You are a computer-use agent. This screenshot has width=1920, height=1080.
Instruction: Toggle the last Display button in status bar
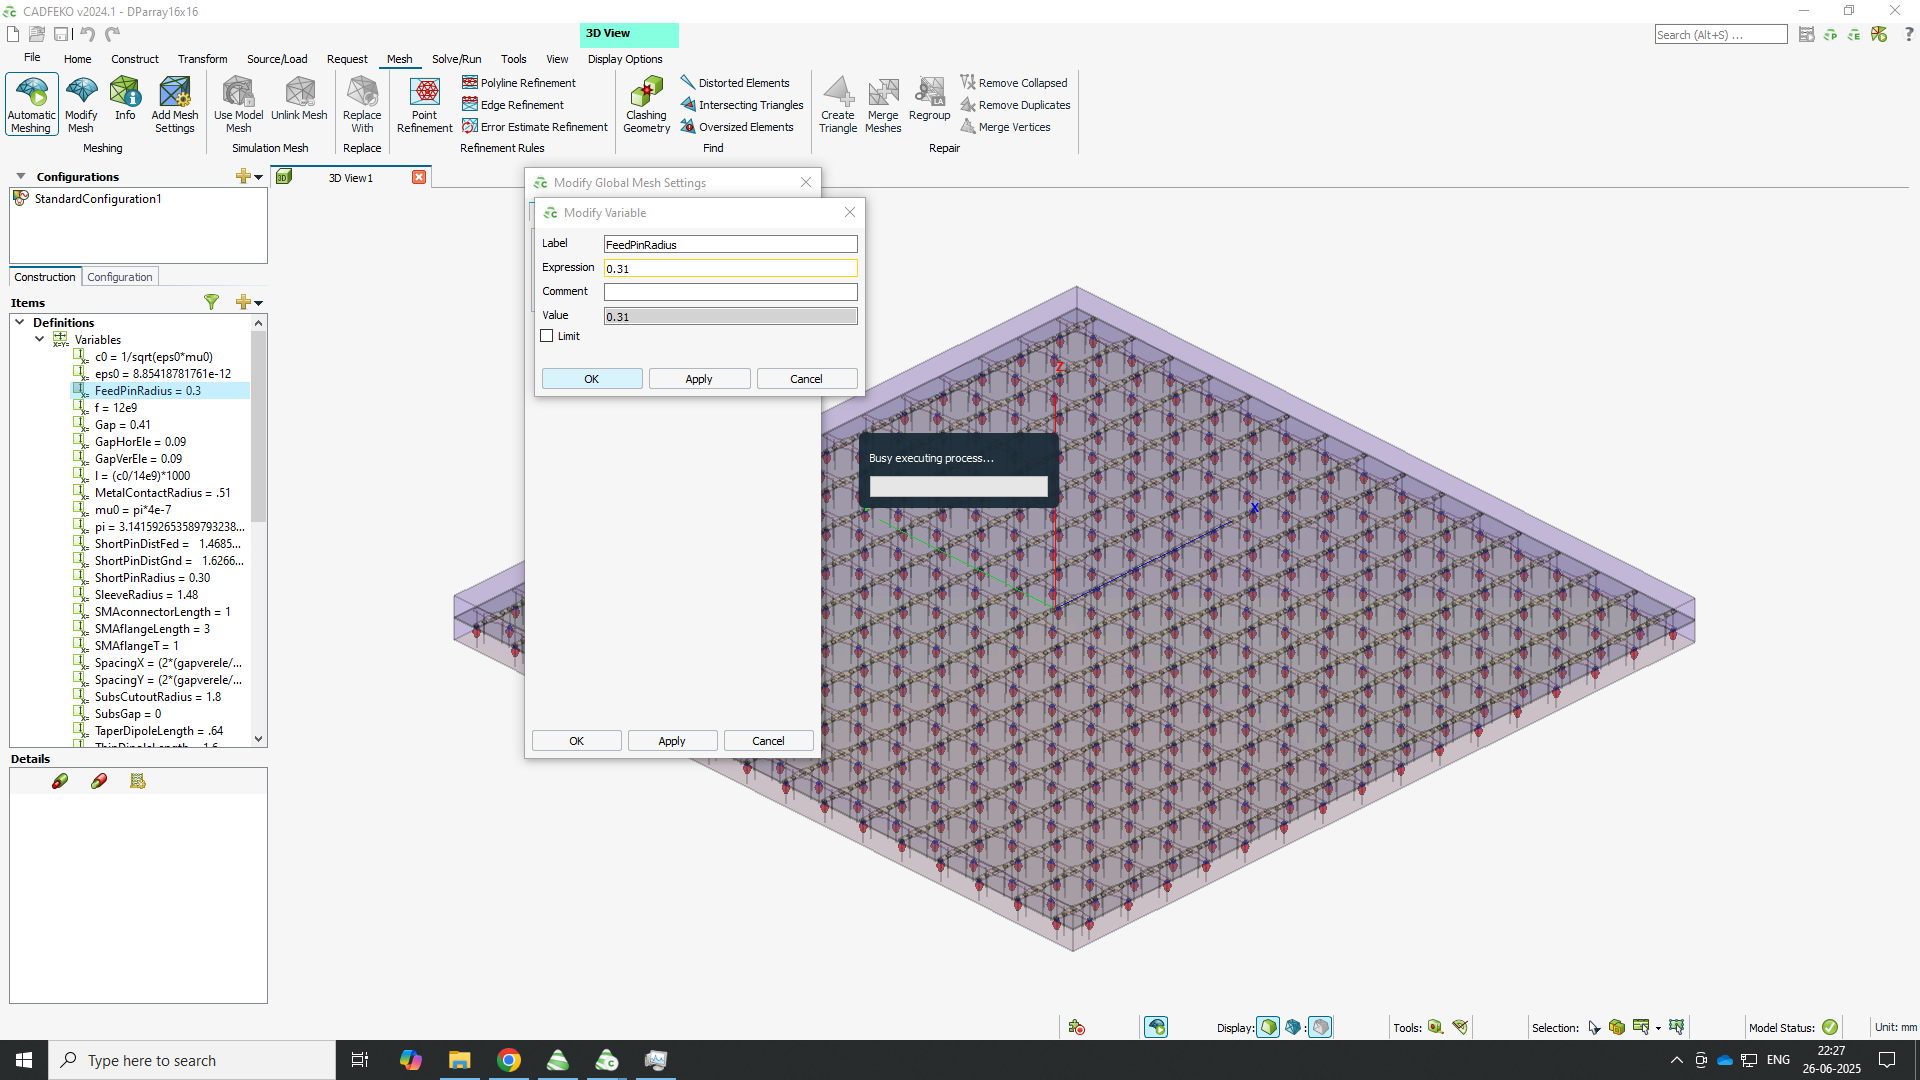point(1320,1027)
